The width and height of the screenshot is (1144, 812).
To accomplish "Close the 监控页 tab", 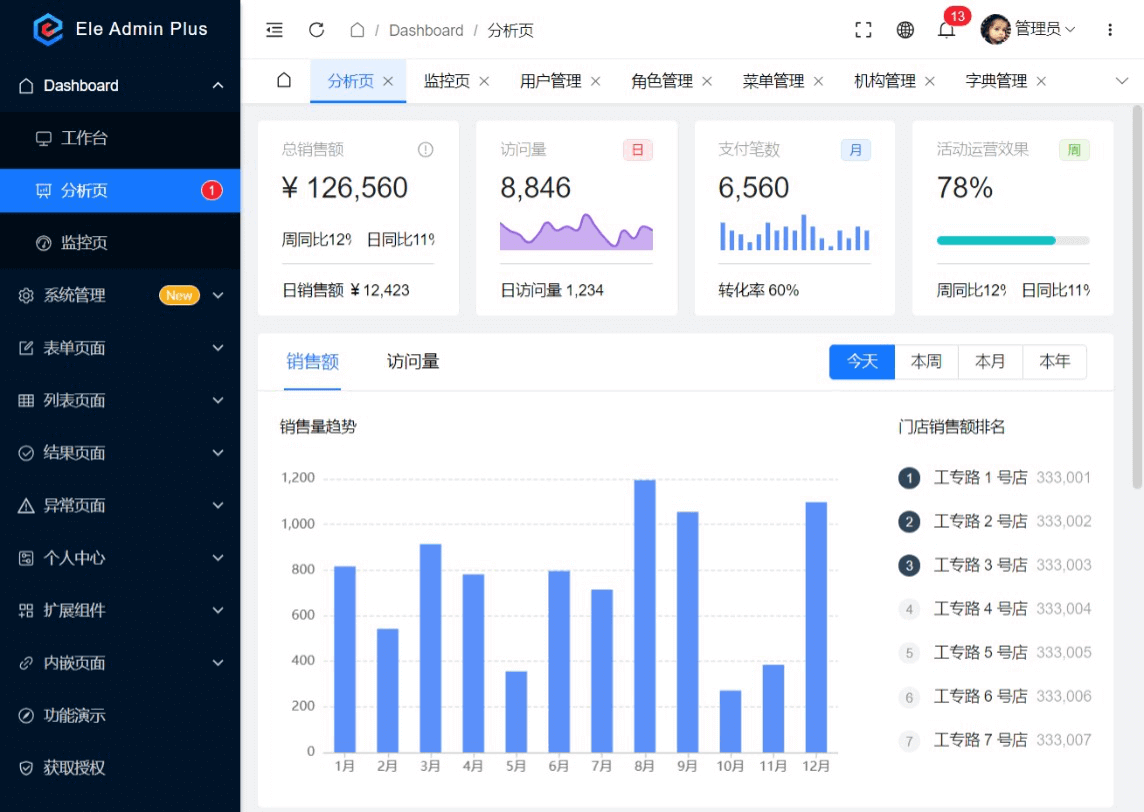I will coord(484,81).
